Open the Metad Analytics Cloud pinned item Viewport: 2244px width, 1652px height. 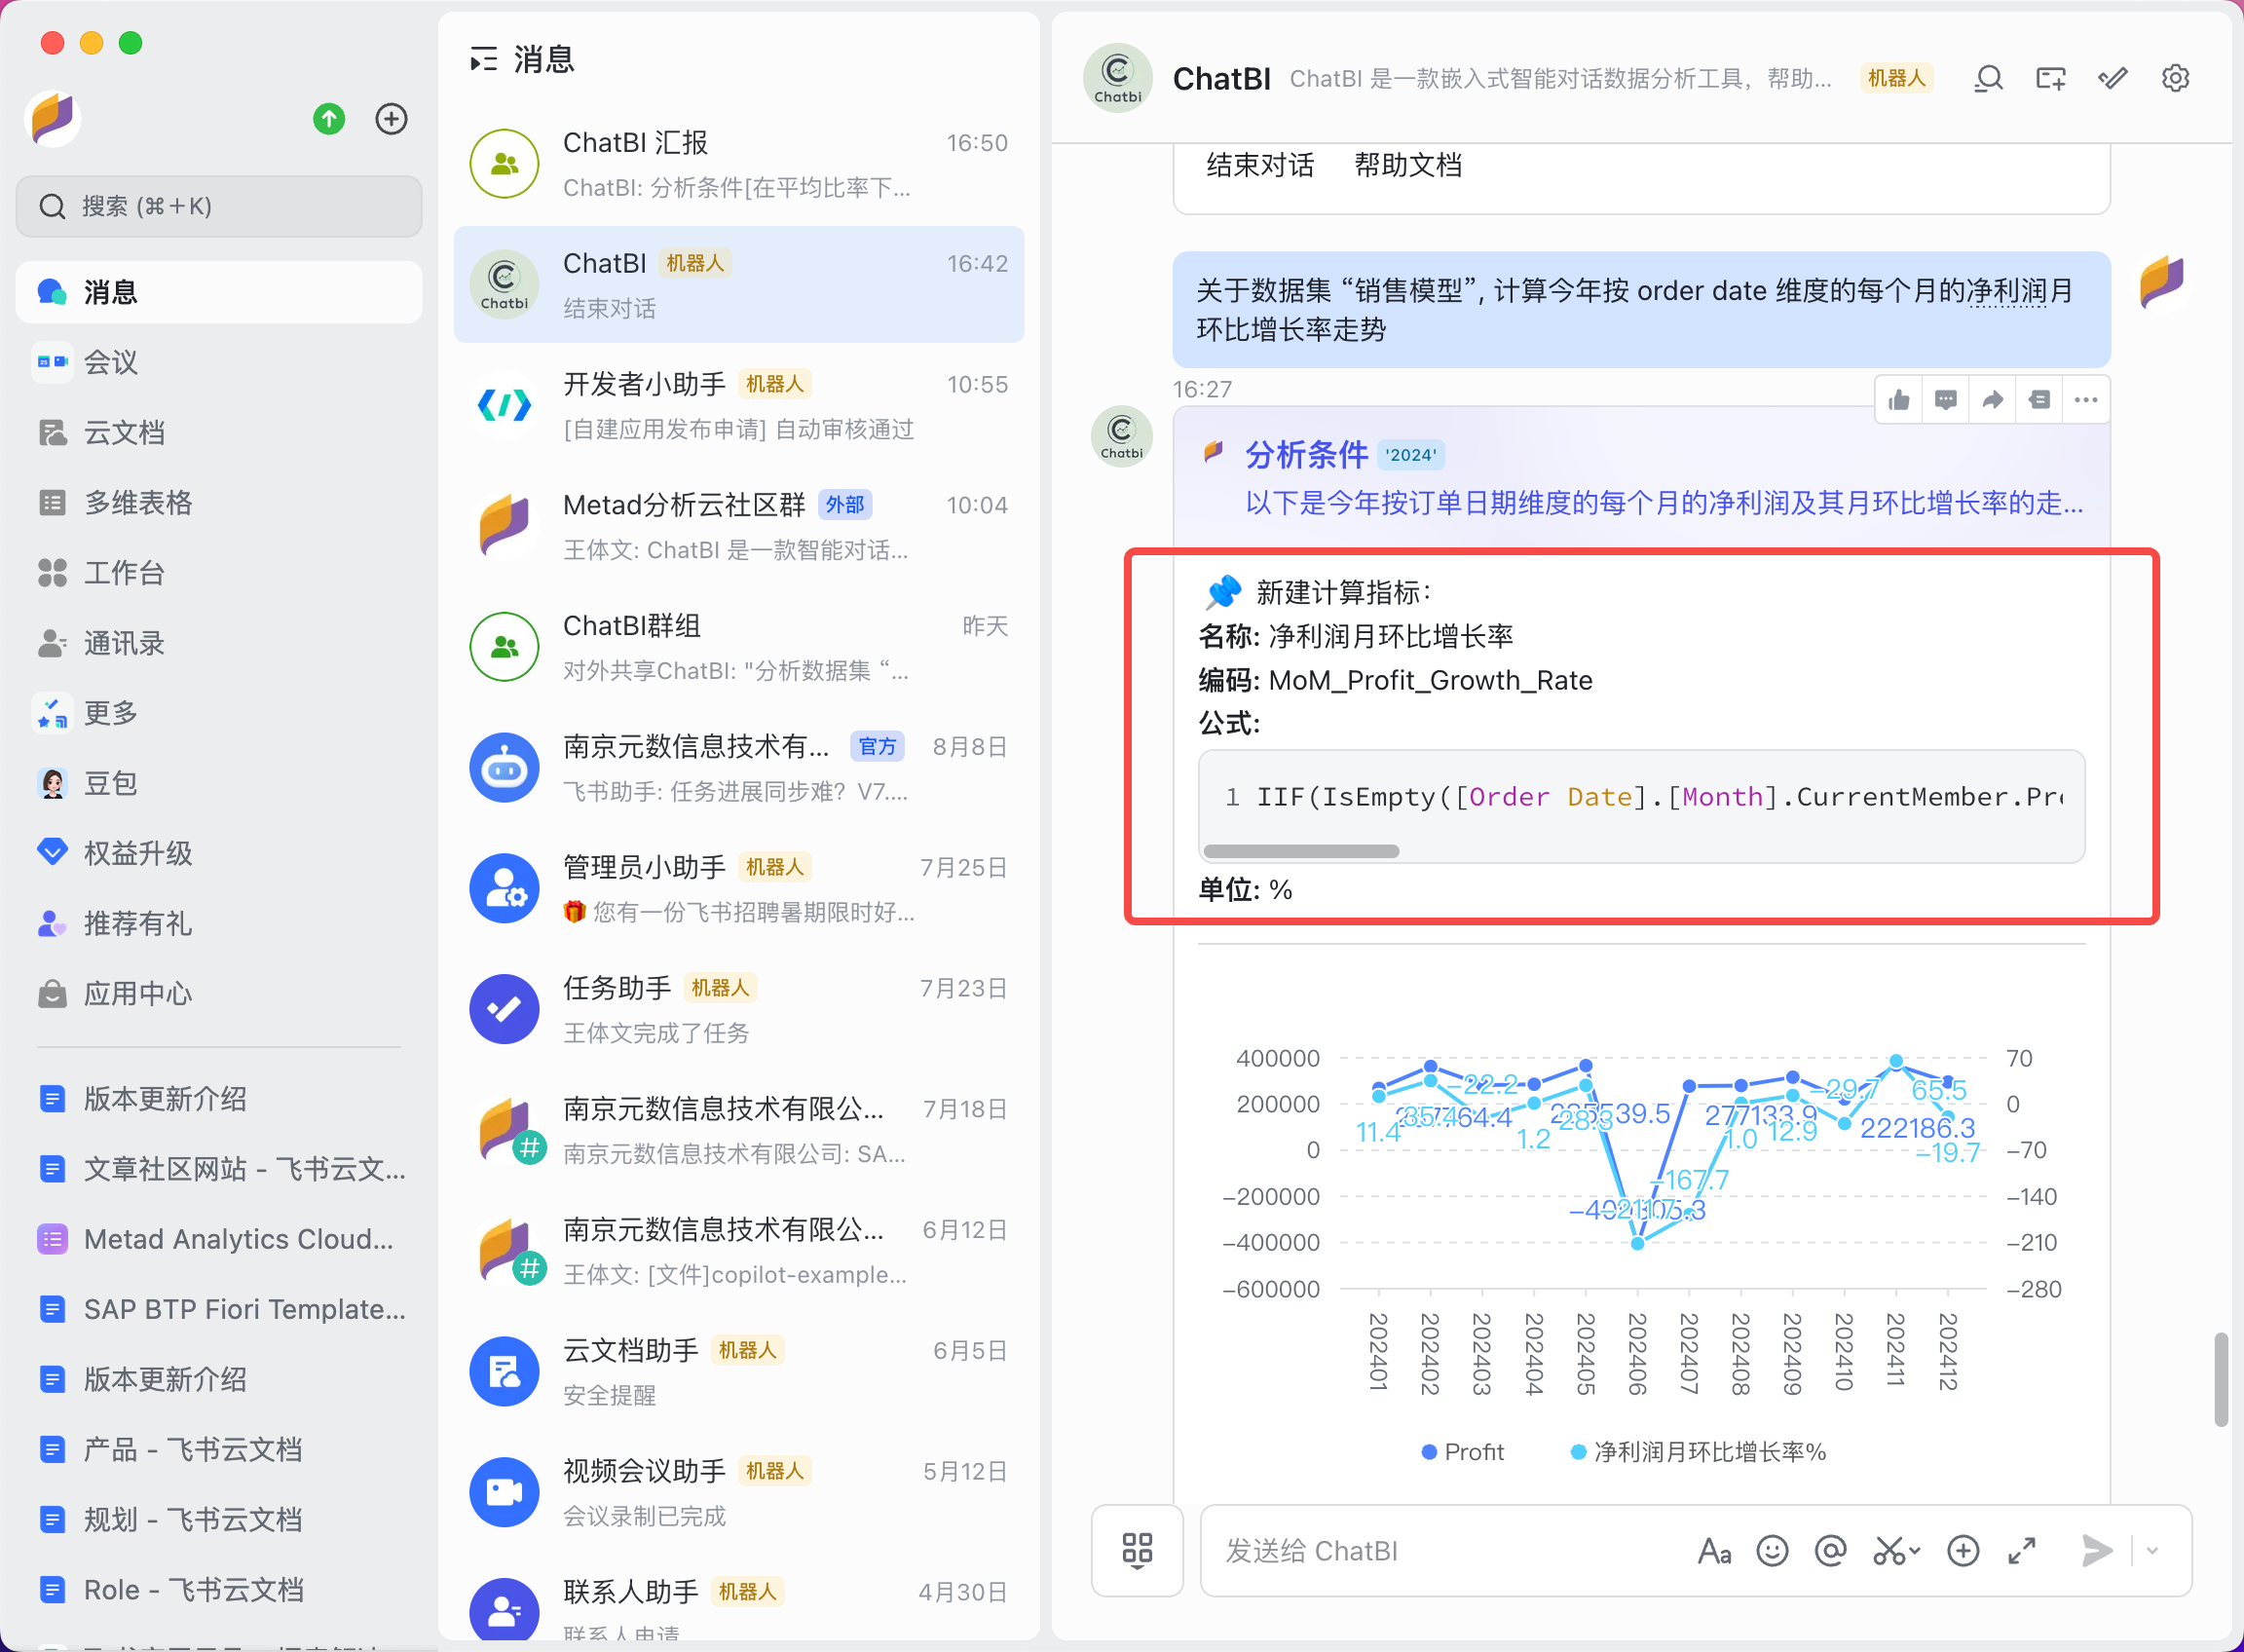(219, 1239)
